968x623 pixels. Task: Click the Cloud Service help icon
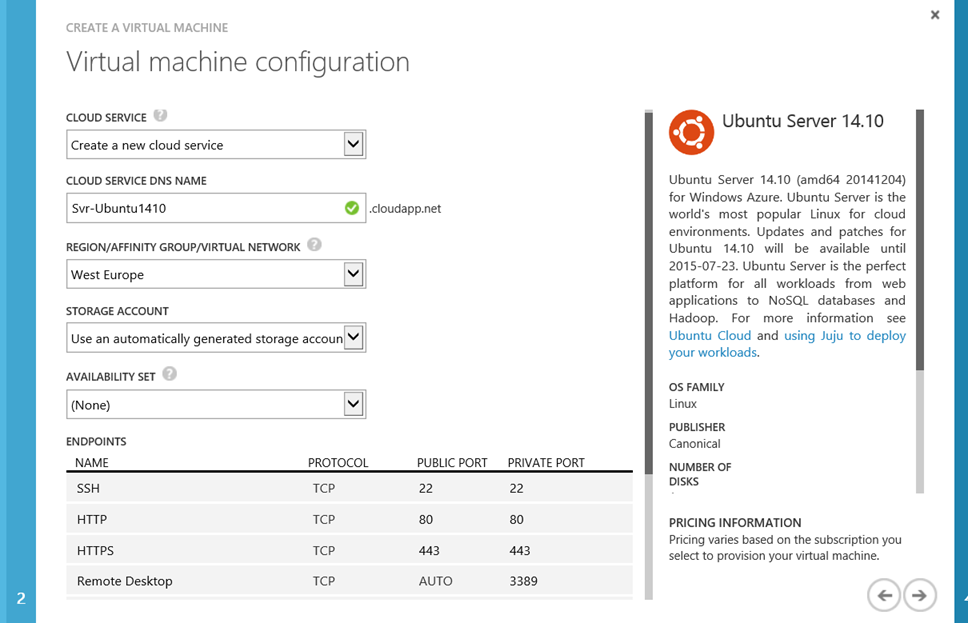point(161,115)
